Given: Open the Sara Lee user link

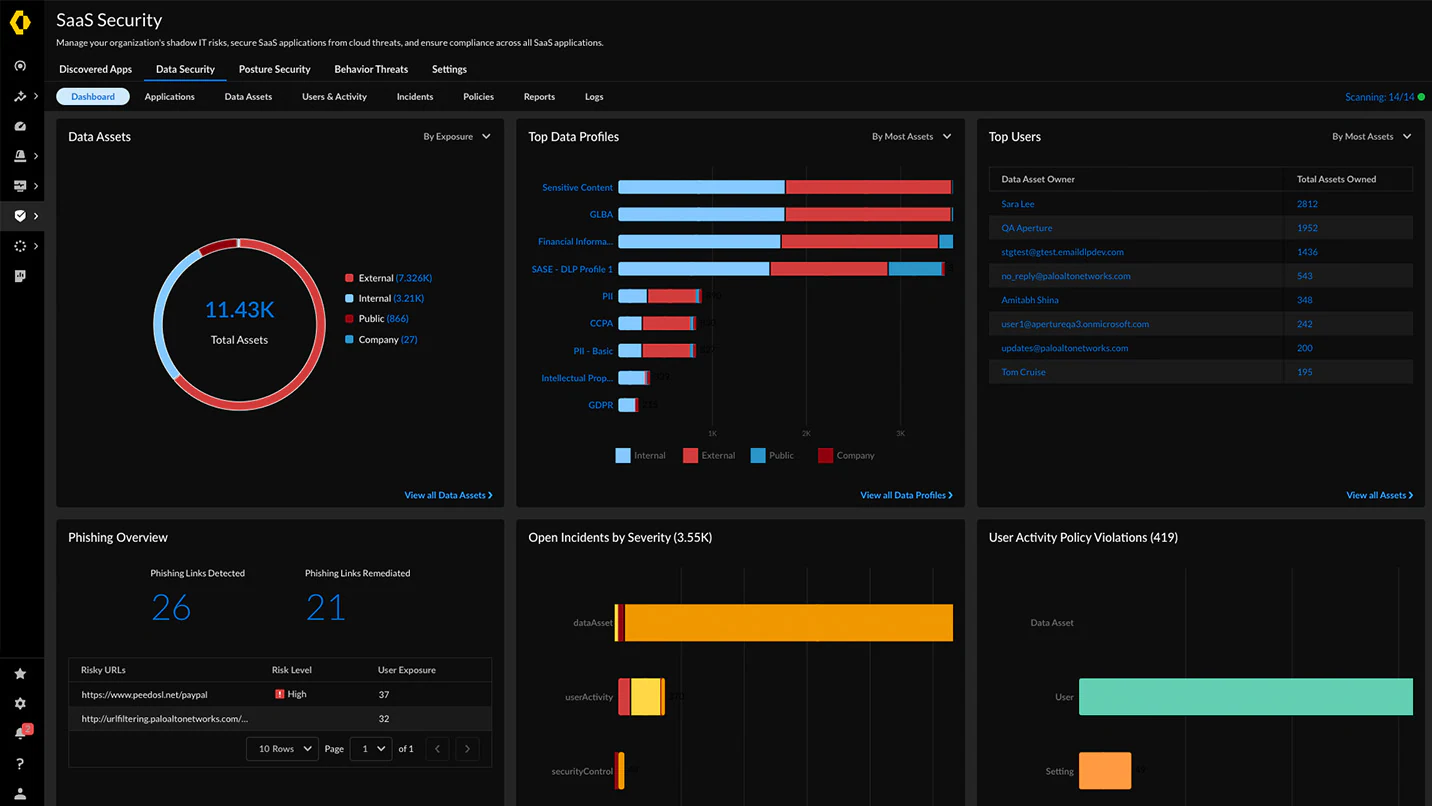Looking at the screenshot, I should 1017,203.
